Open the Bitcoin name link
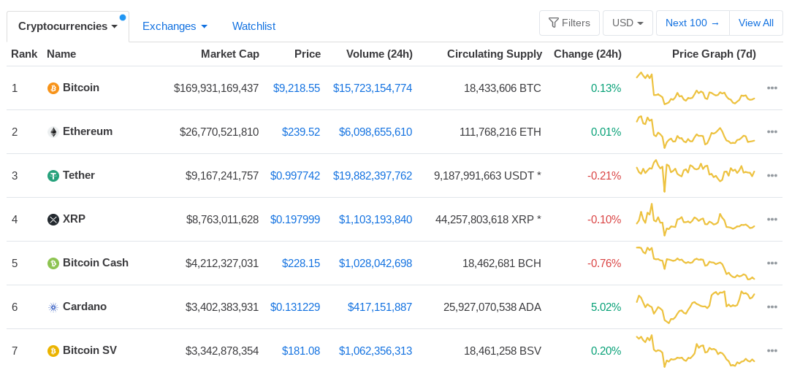 (81, 88)
